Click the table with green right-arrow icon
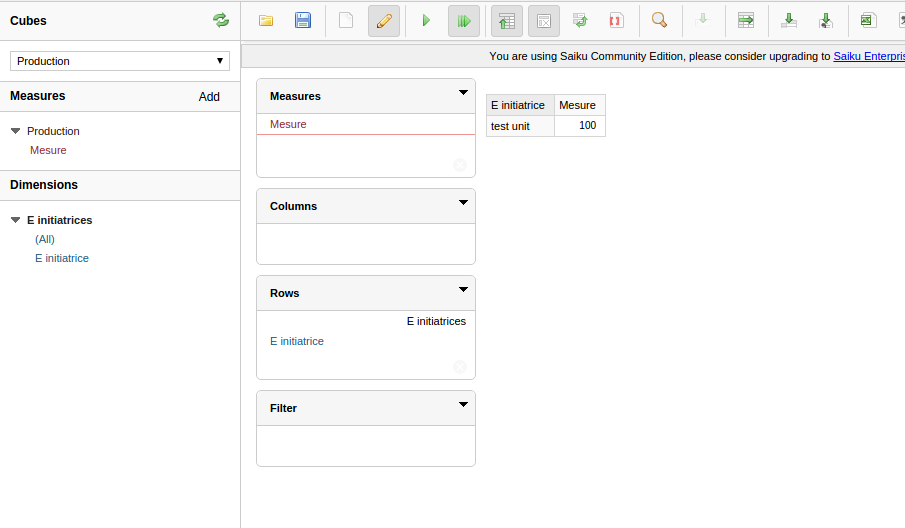This screenshot has width=905, height=528. [746, 21]
